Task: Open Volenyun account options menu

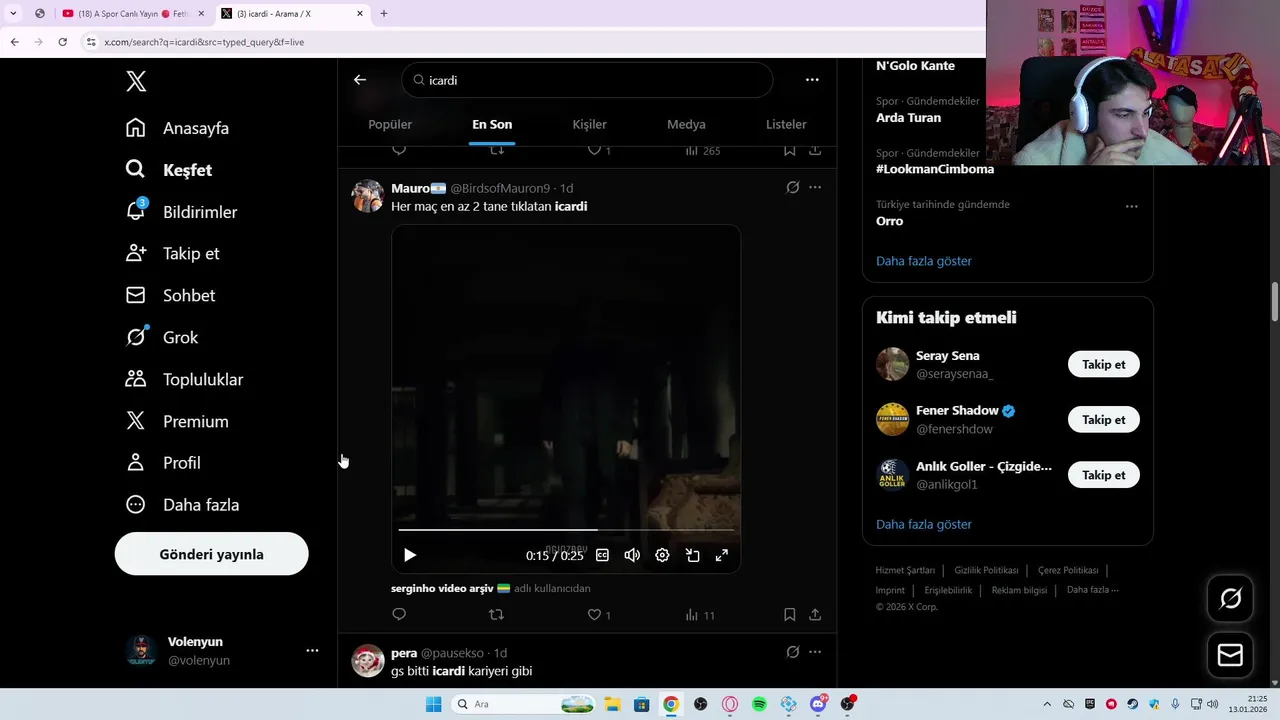Action: pos(312,650)
